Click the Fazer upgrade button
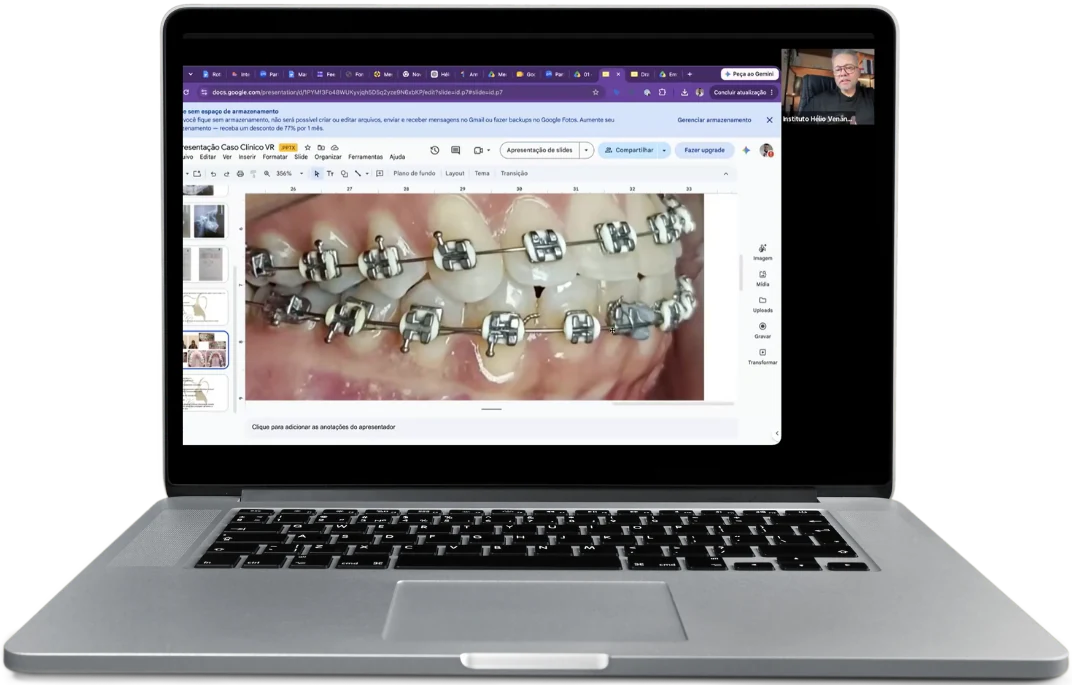Image resolution: width=1072 pixels, height=685 pixels. point(704,150)
